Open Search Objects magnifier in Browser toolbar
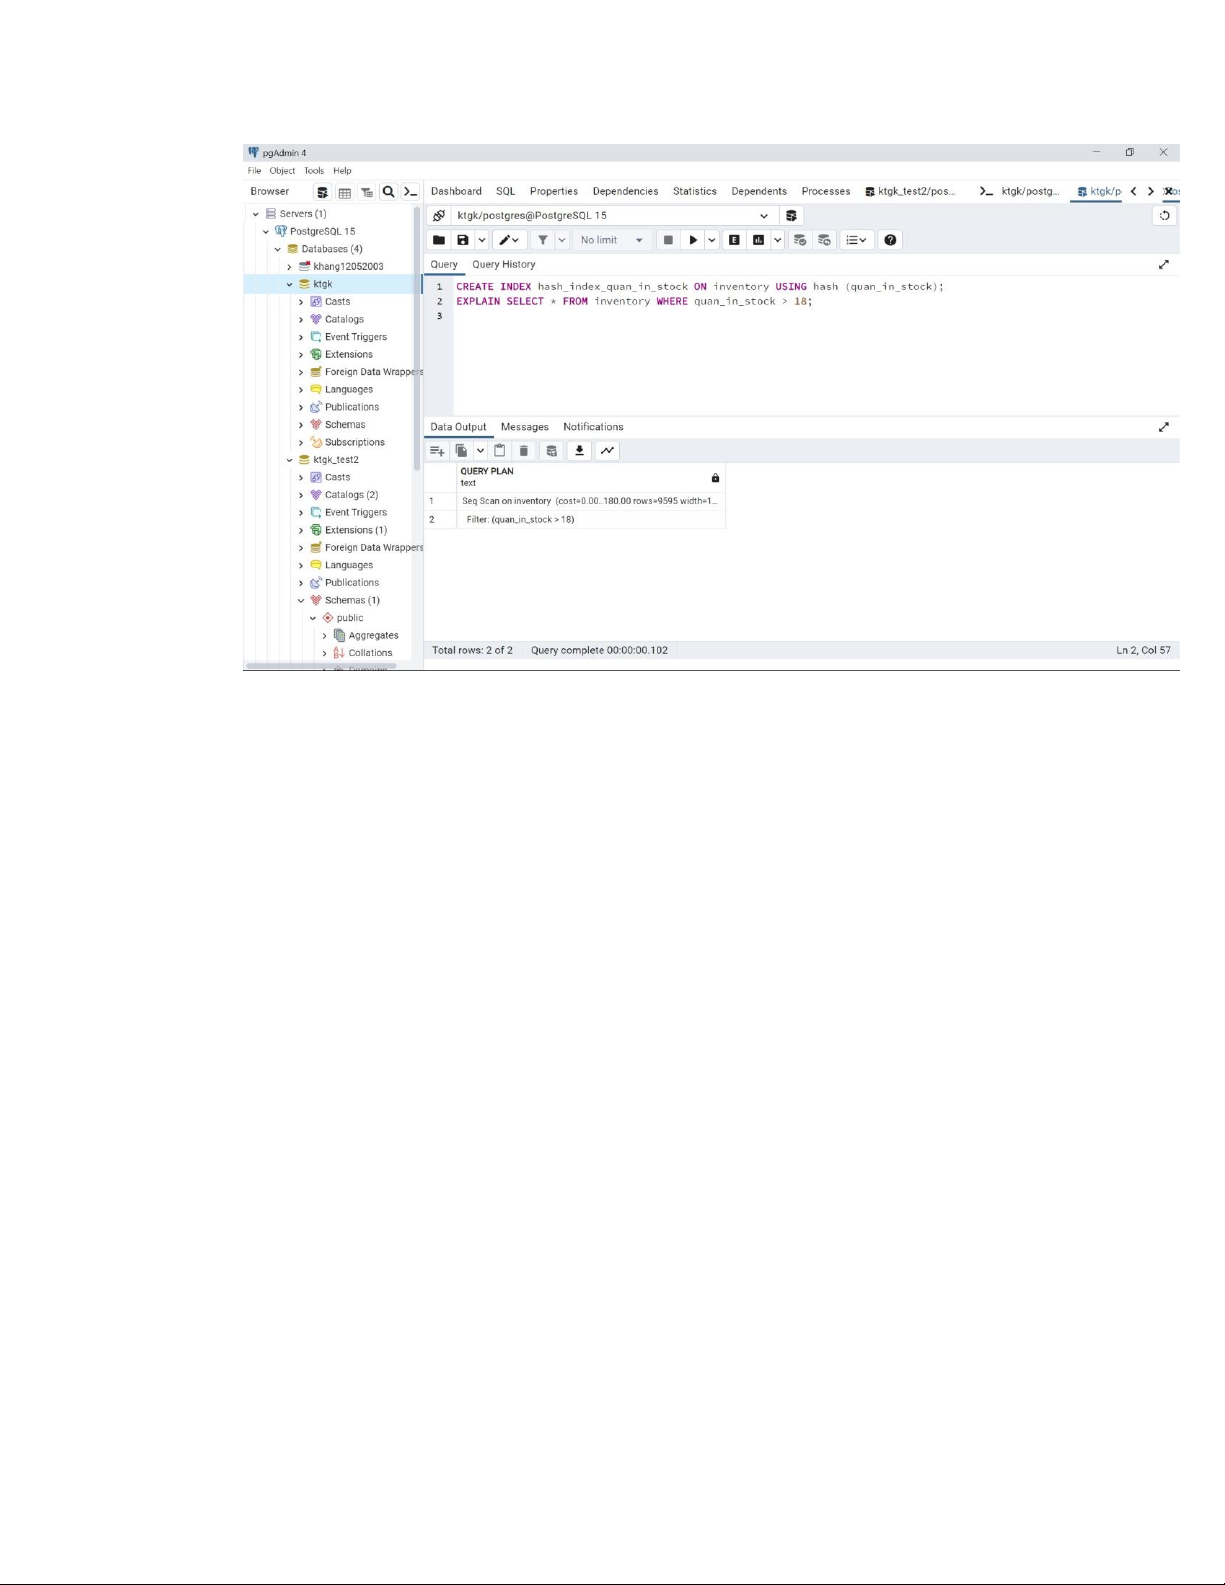The image size is (1225, 1585). tap(388, 192)
